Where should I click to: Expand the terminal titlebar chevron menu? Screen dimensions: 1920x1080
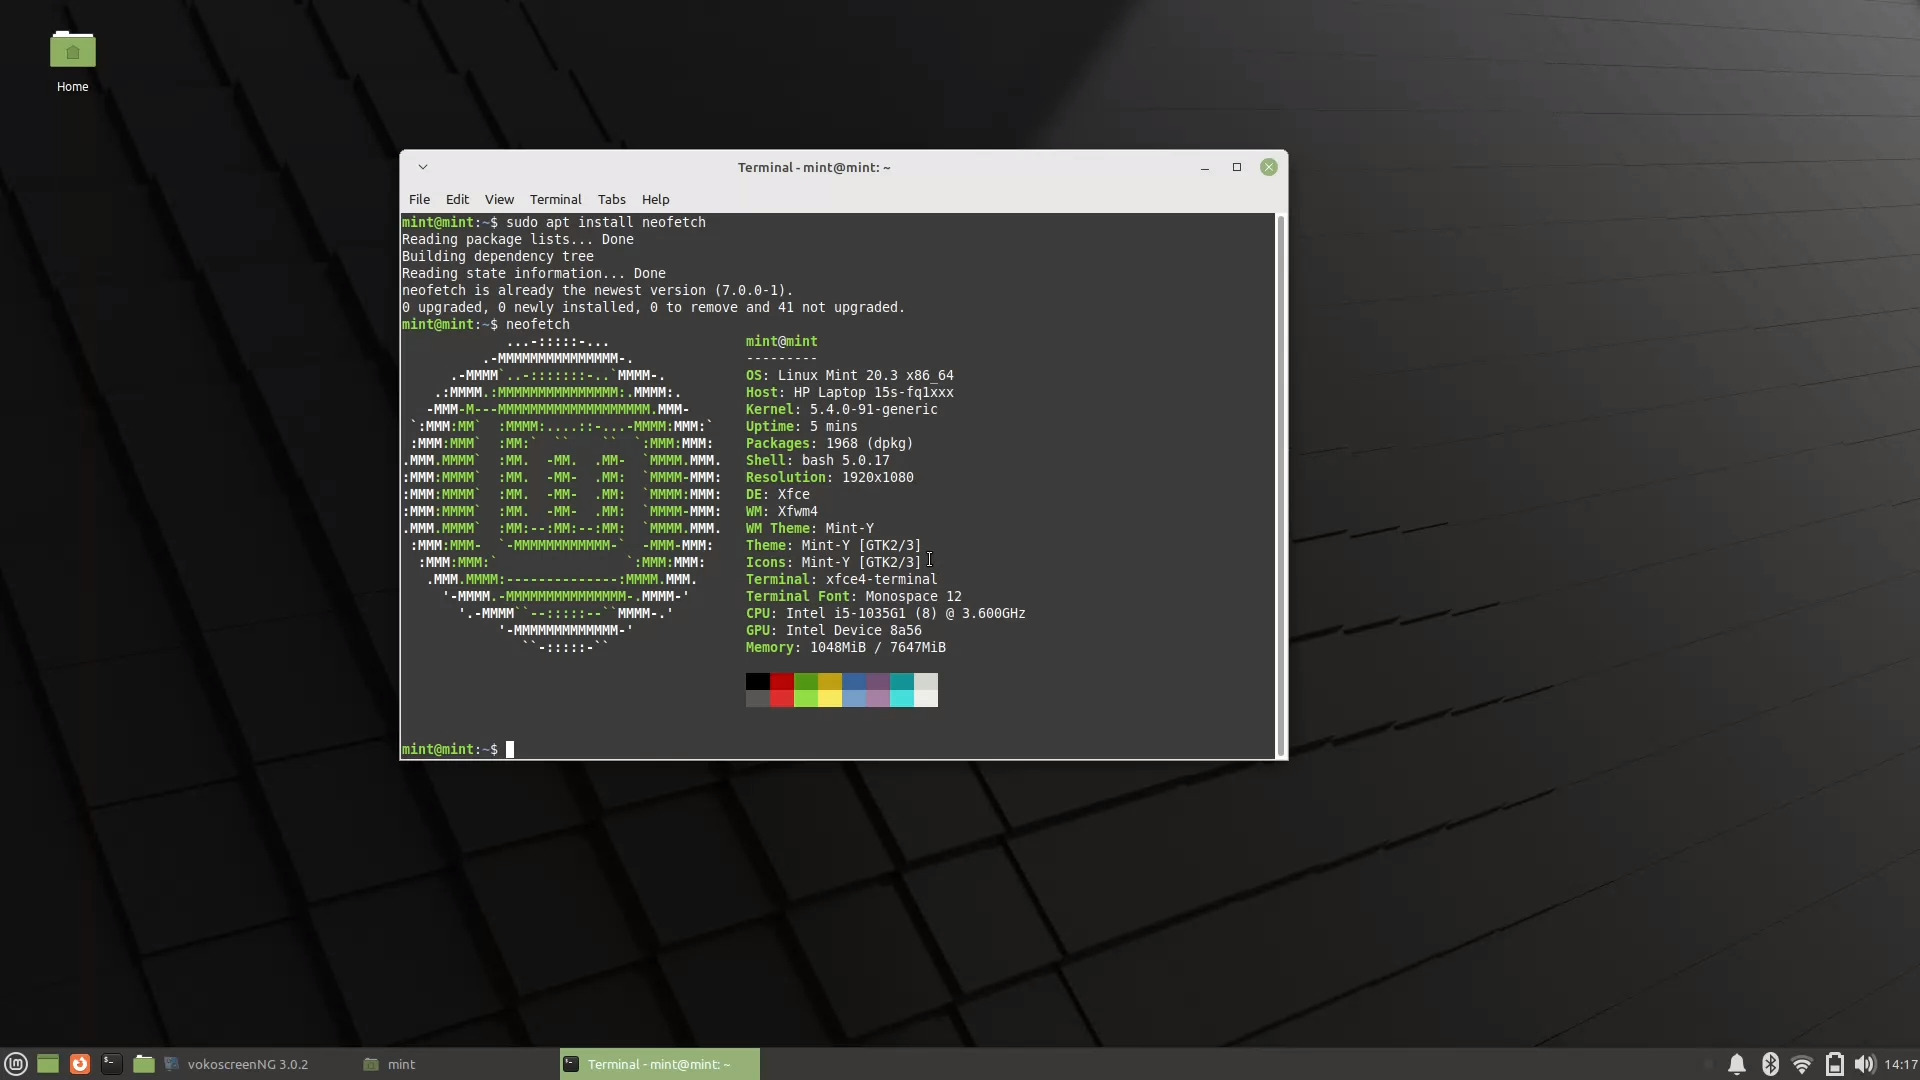tap(423, 167)
